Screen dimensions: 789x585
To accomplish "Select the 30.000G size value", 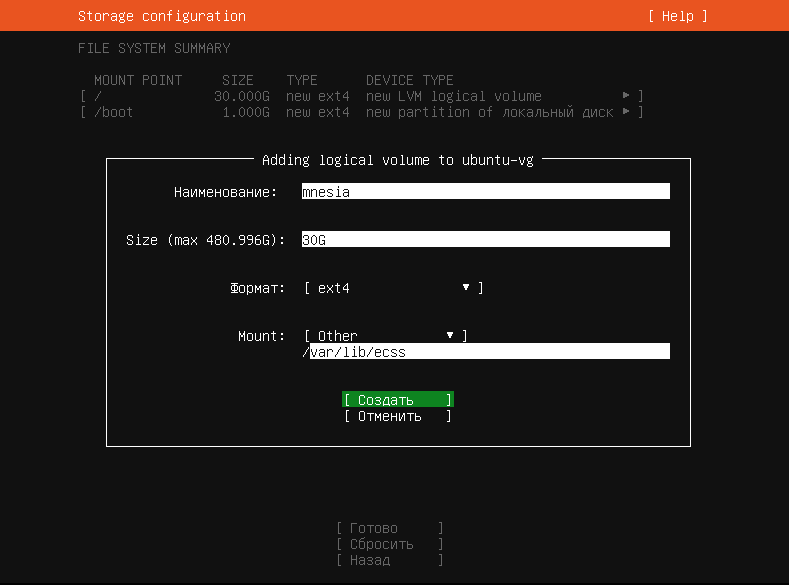I will (x=242, y=96).
